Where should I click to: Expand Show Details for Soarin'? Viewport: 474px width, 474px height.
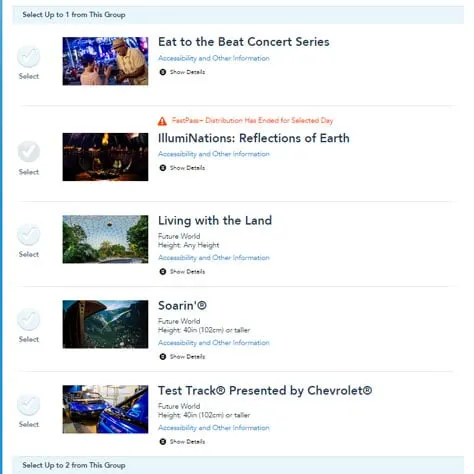click(182, 356)
